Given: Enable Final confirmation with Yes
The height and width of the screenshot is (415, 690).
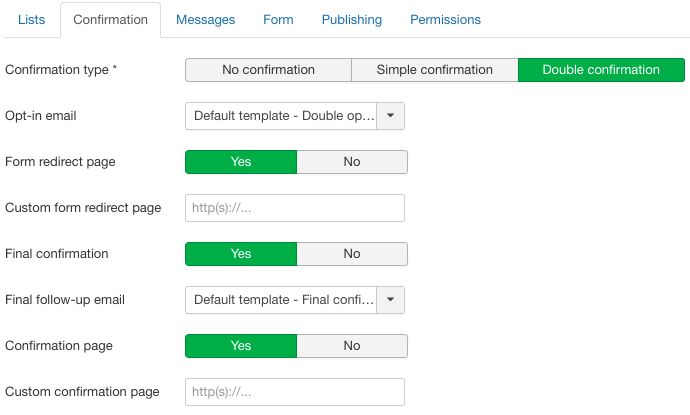Looking at the screenshot, I should pos(241,254).
